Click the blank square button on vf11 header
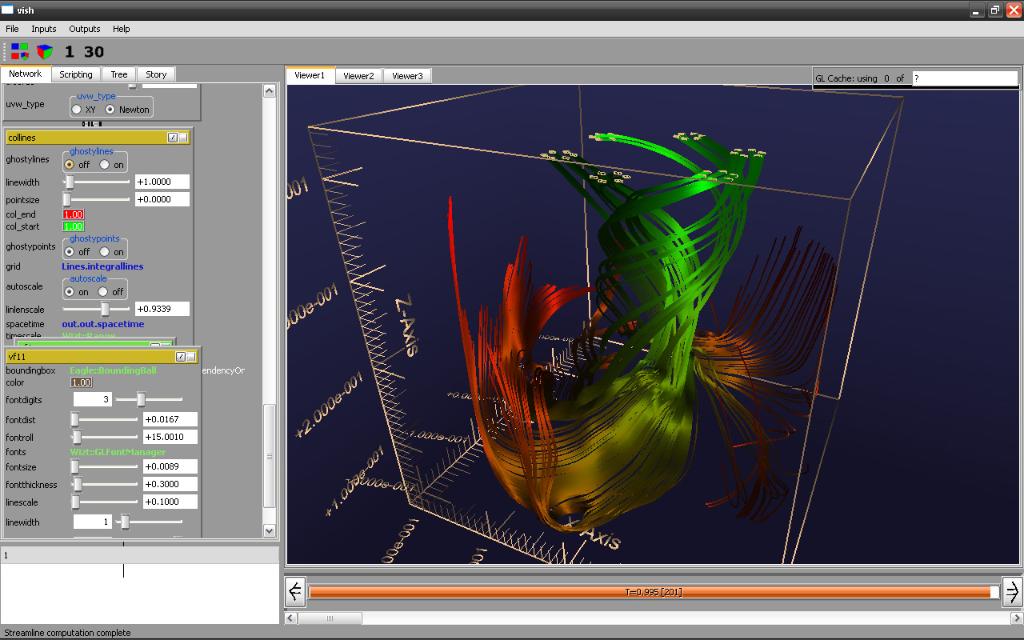Screen dimensions: 1024x640 (x=192, y=356)
